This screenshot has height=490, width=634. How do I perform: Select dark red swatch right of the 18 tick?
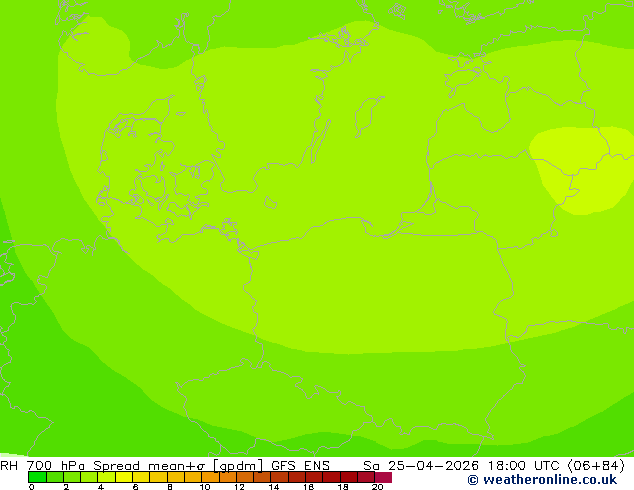pos(349,477)
